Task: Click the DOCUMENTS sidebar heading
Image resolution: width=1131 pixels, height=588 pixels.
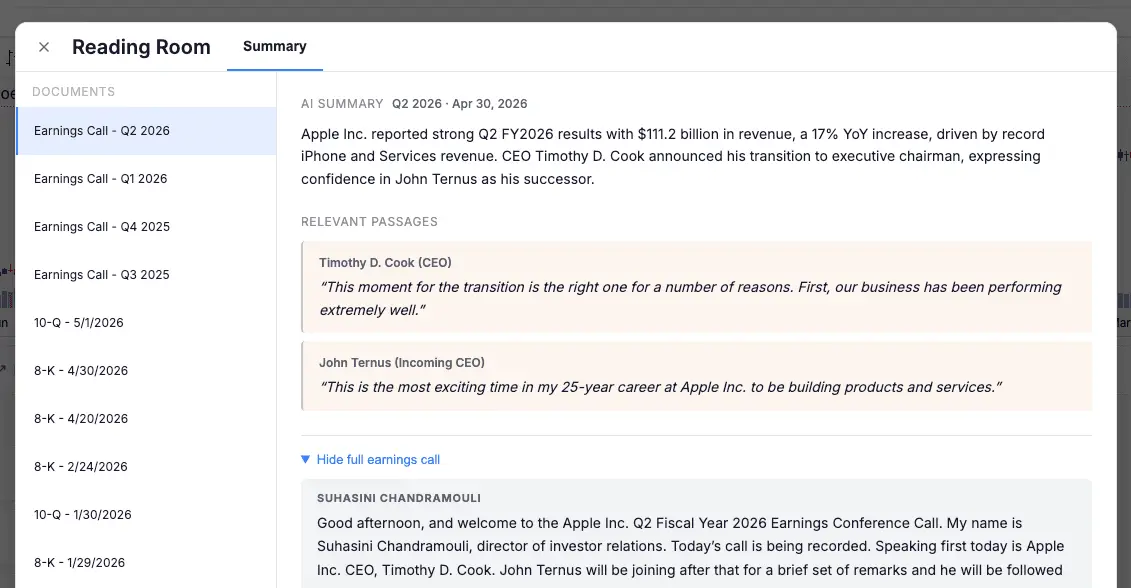Action: [74, 92]
